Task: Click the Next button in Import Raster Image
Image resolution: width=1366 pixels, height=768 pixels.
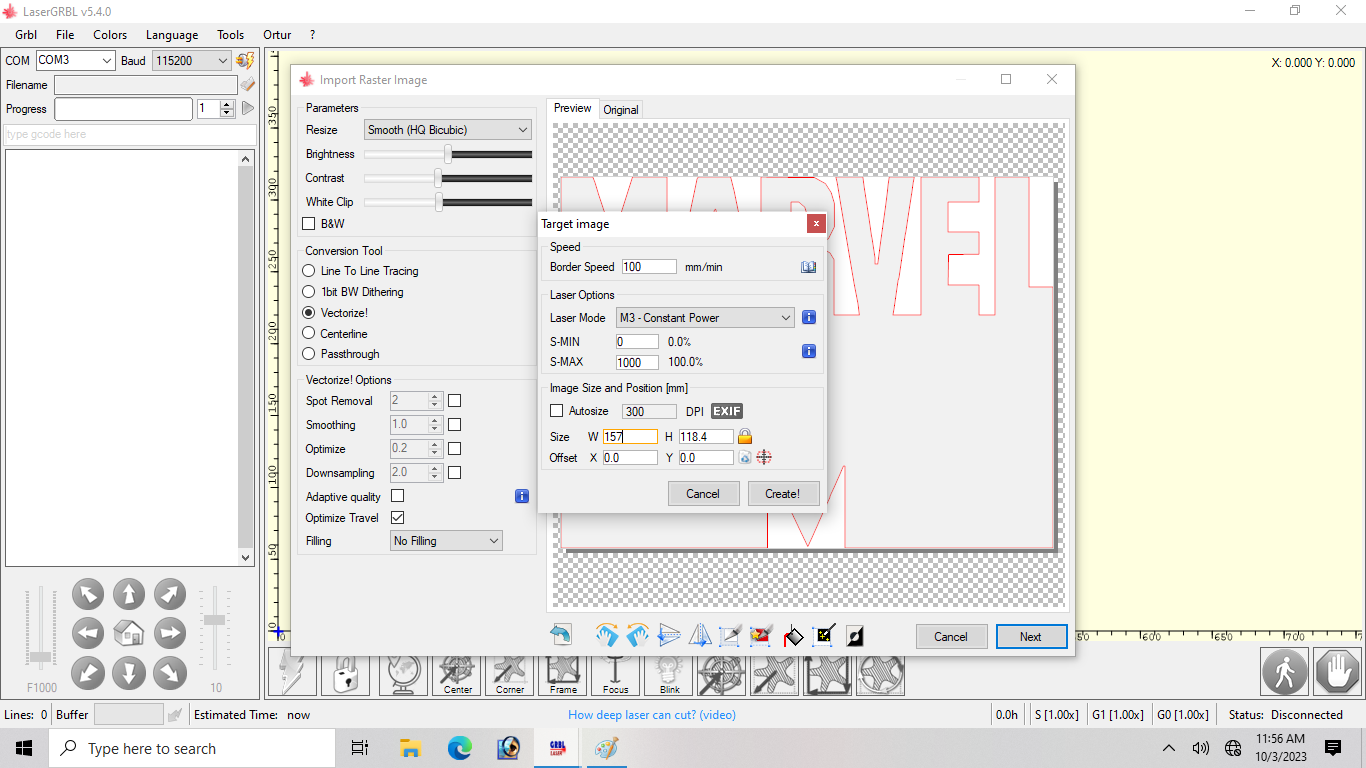Action: [x=1031, y=636]
